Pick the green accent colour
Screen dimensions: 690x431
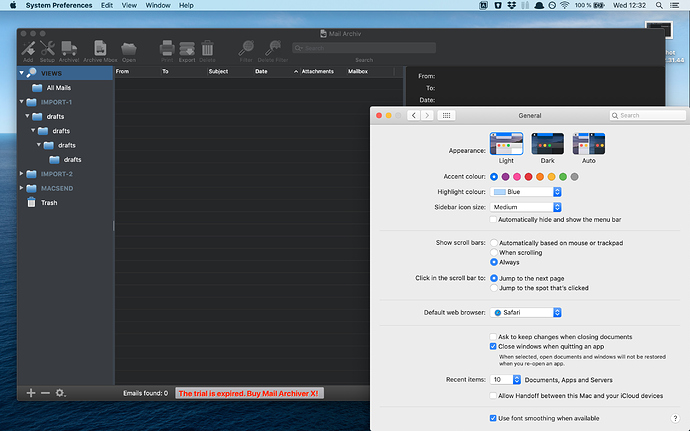pos(563,177)
